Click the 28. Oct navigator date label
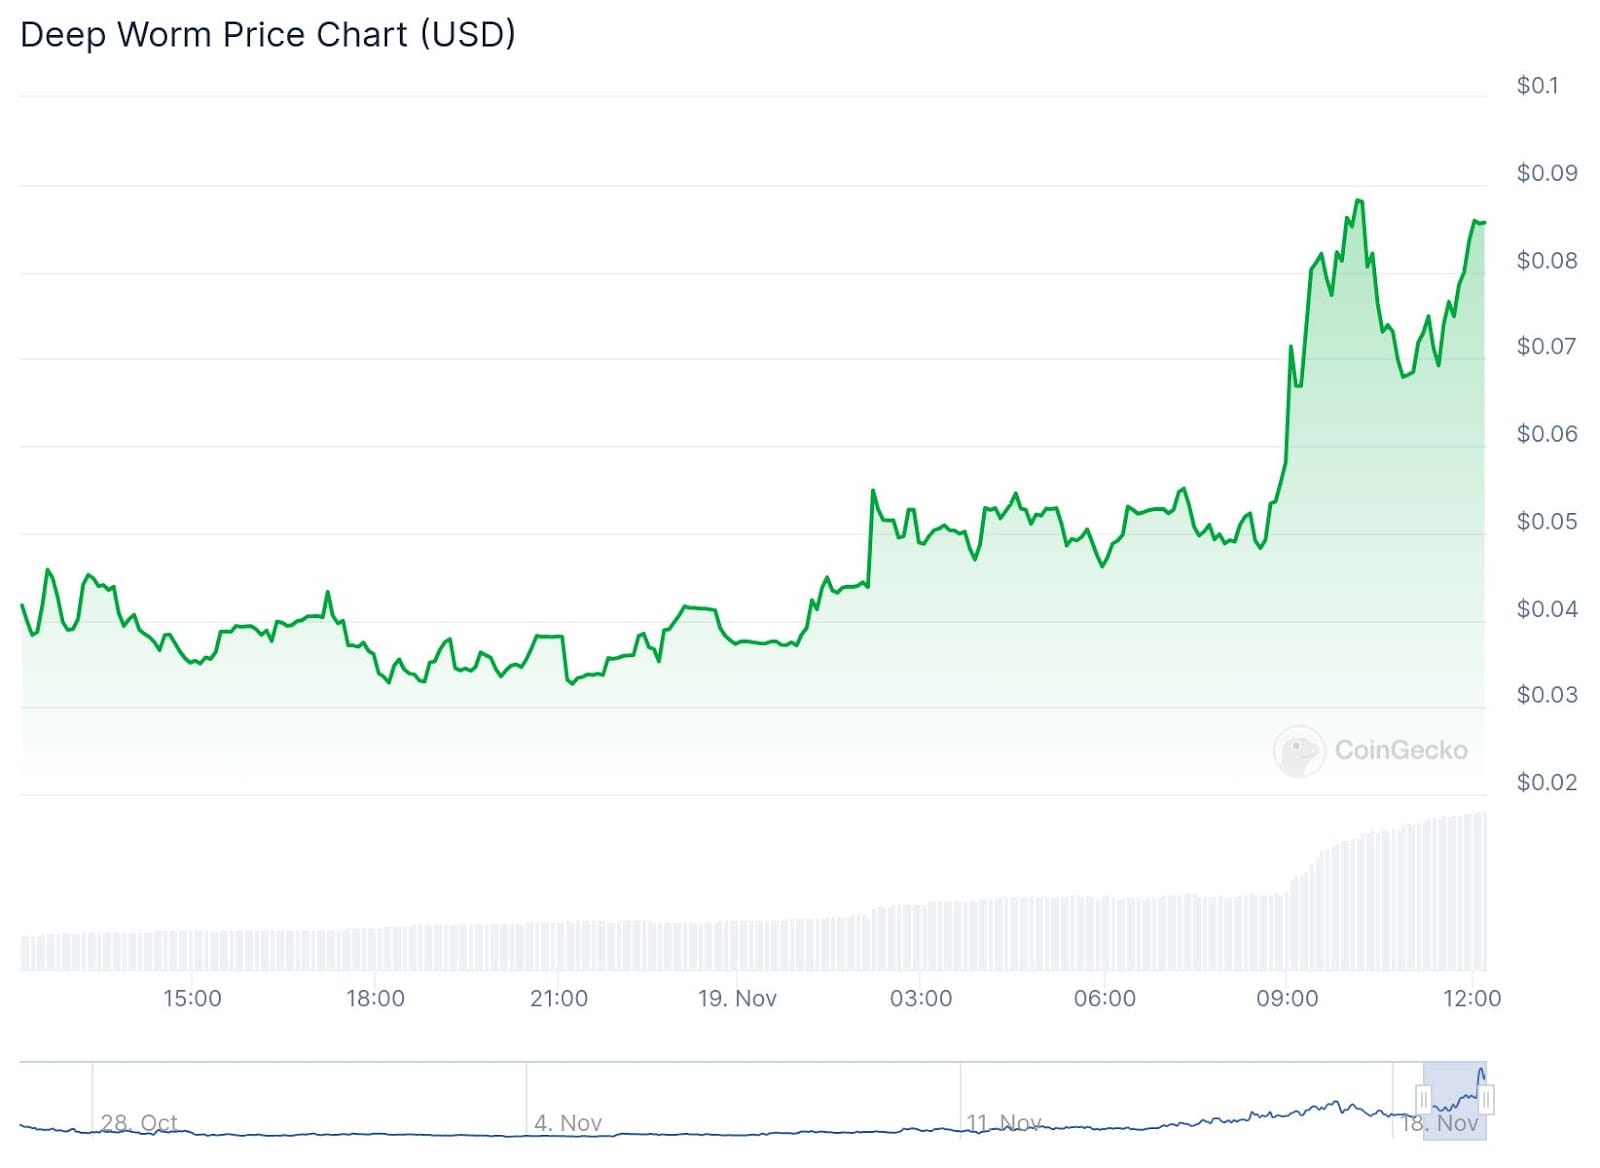The image size is (1600, 1168). click(139, 1123)
